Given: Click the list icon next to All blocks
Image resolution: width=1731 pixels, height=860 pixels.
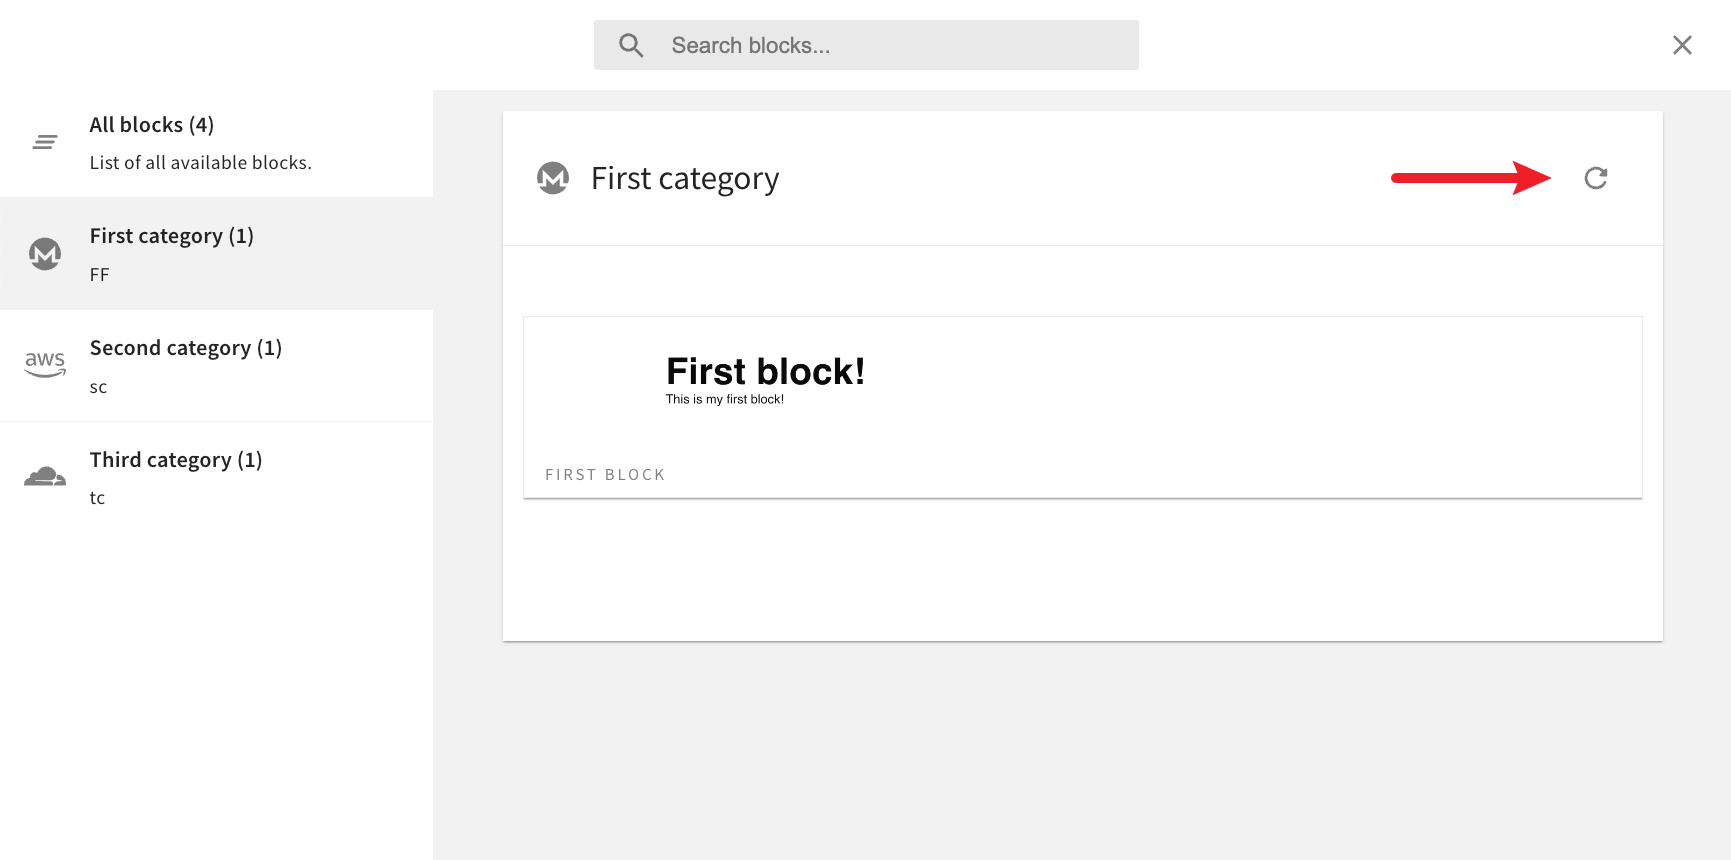Looking at the screenshot, I should click(x=44, y=141).
